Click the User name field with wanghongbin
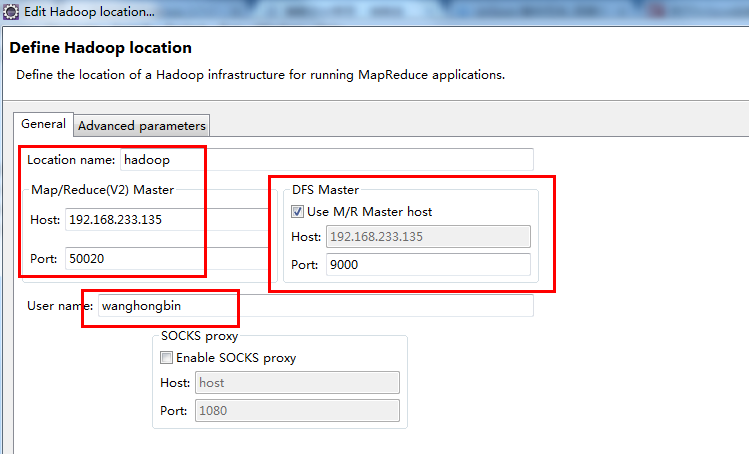This screenshot has height=454, width=749. pos(315,305)
